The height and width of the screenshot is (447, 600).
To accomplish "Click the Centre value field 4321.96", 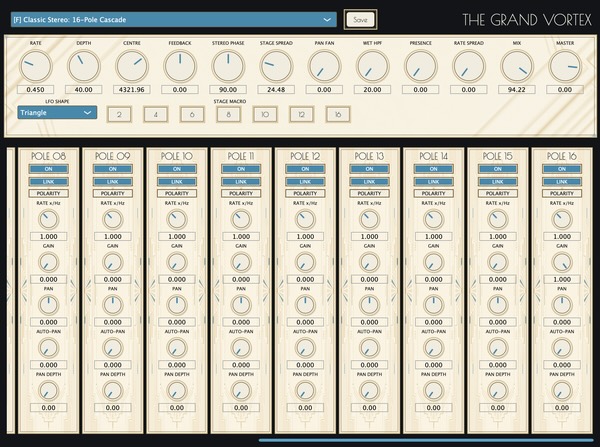I will 132,90.
